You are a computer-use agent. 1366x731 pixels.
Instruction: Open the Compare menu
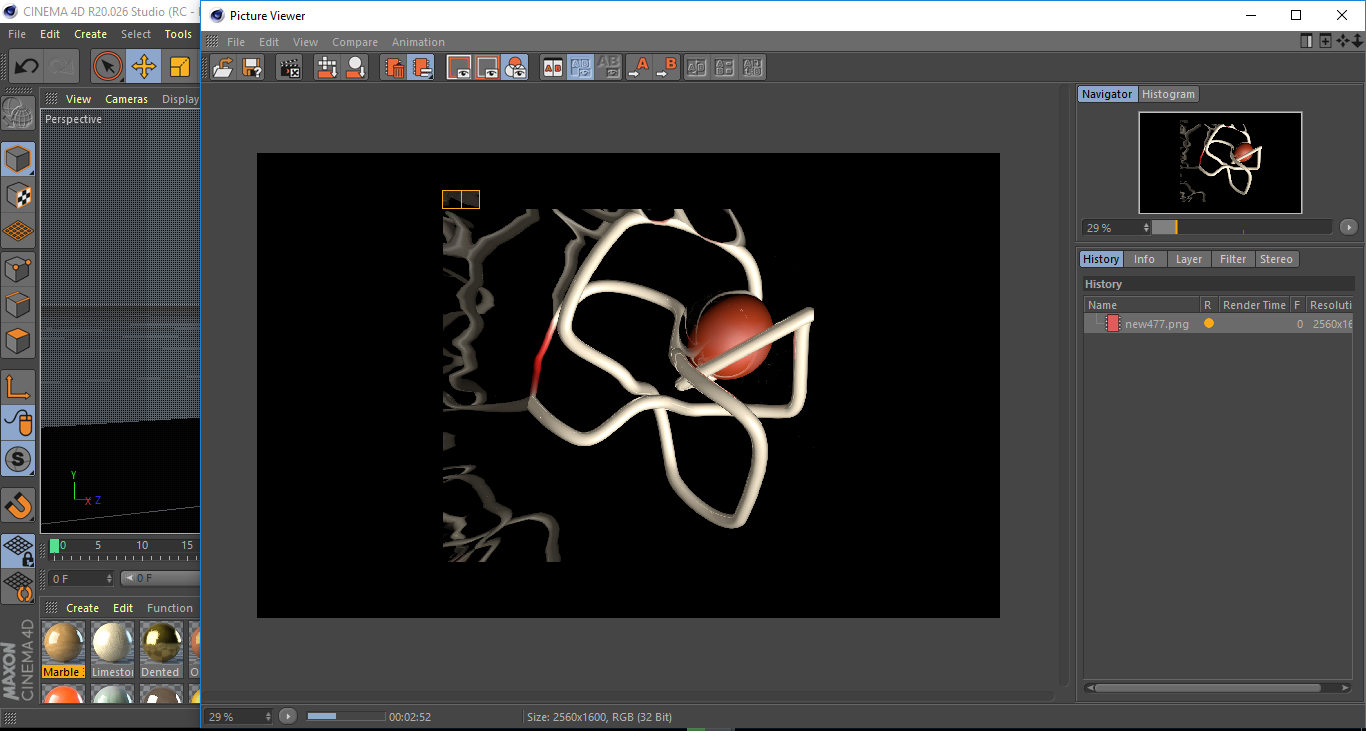coord(355,42)
